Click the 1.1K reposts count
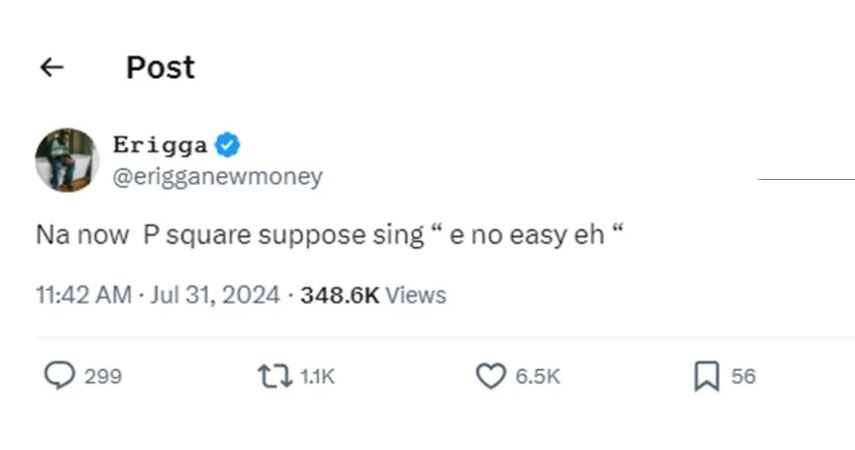 tap(317, 377)
